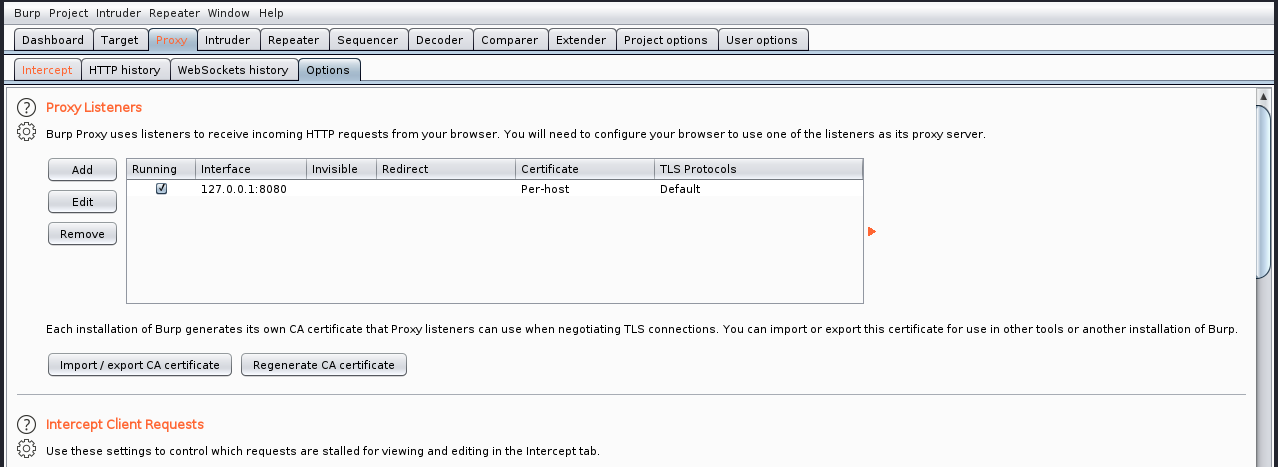
Task: Open the Burp menu
Action: click(x=27, y=13)
